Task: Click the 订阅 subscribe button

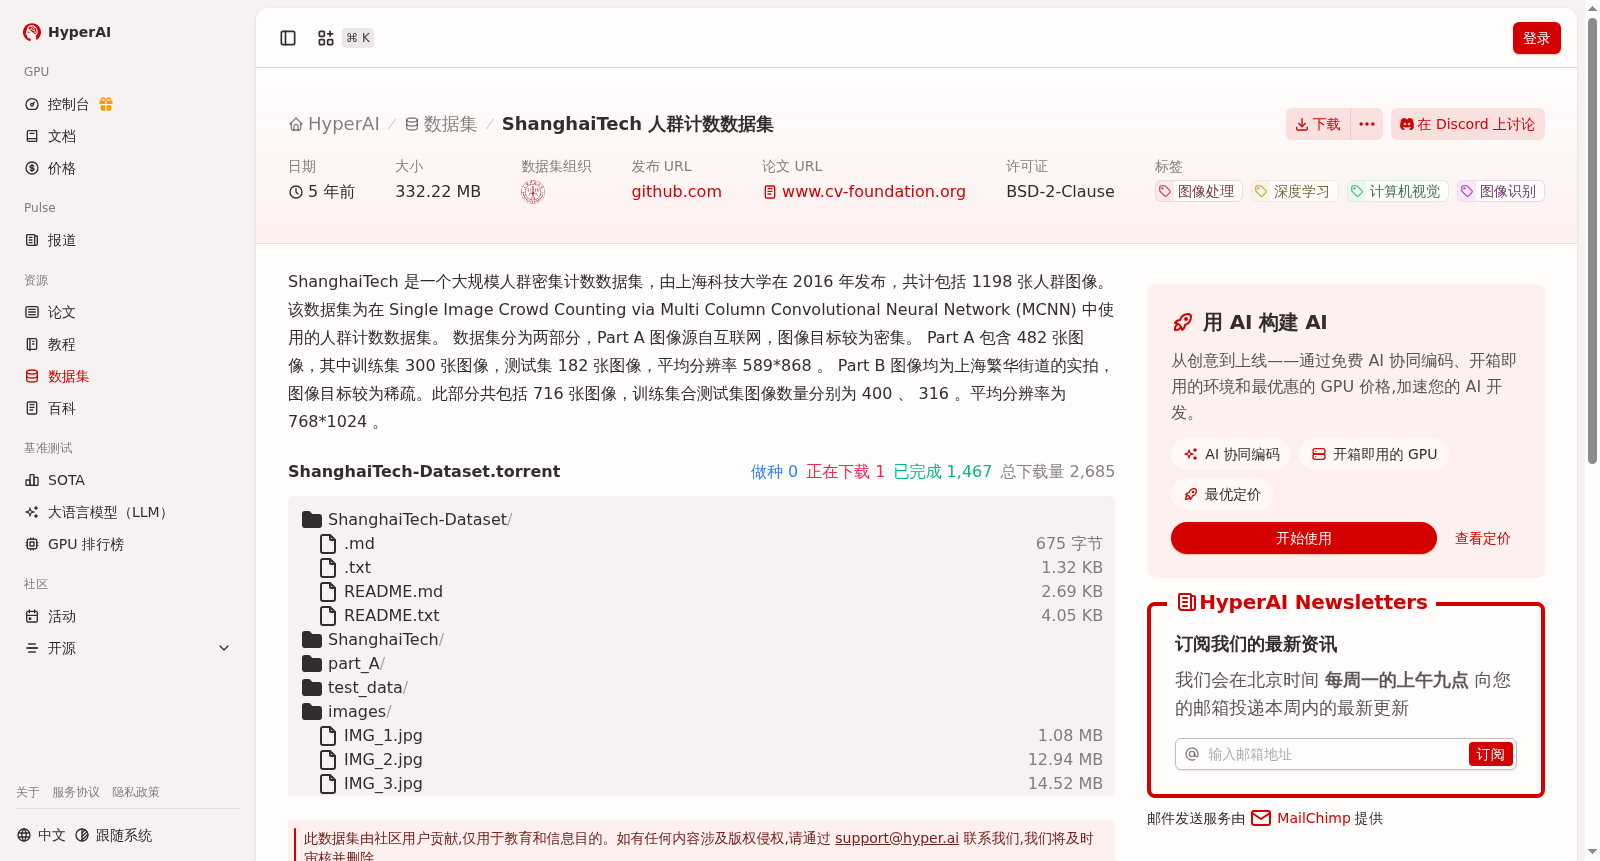Action: [1490, 754]
